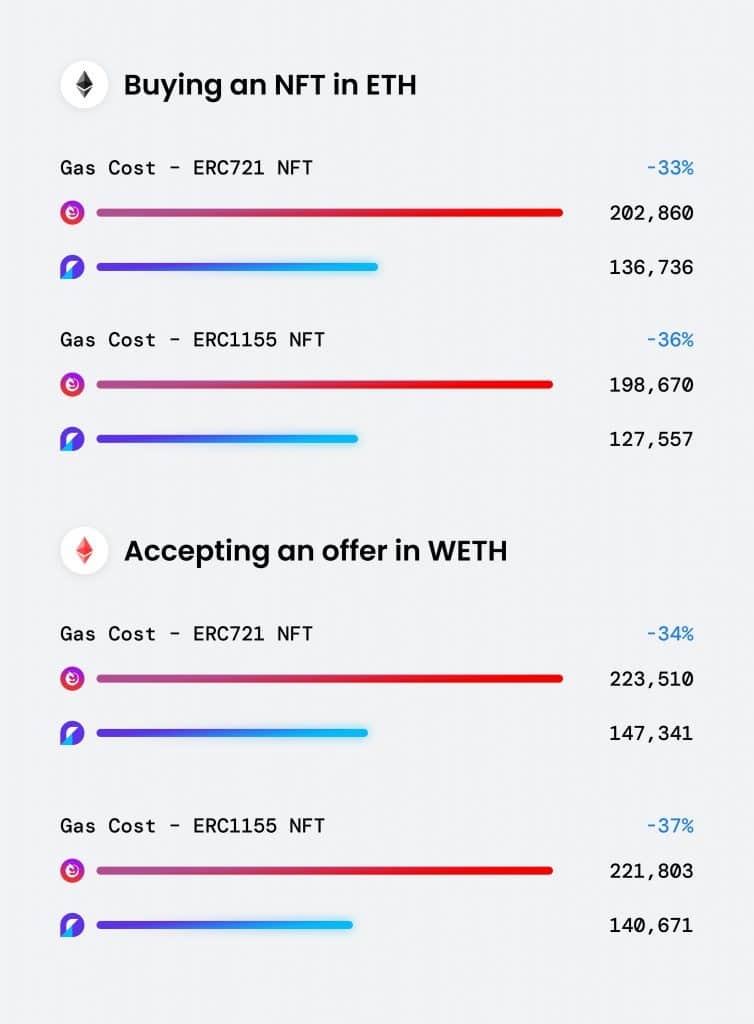This screenshot has width=754, height=1024.
Task: Click the red gas bar for 202,860
Action: [x=329, y=212]
